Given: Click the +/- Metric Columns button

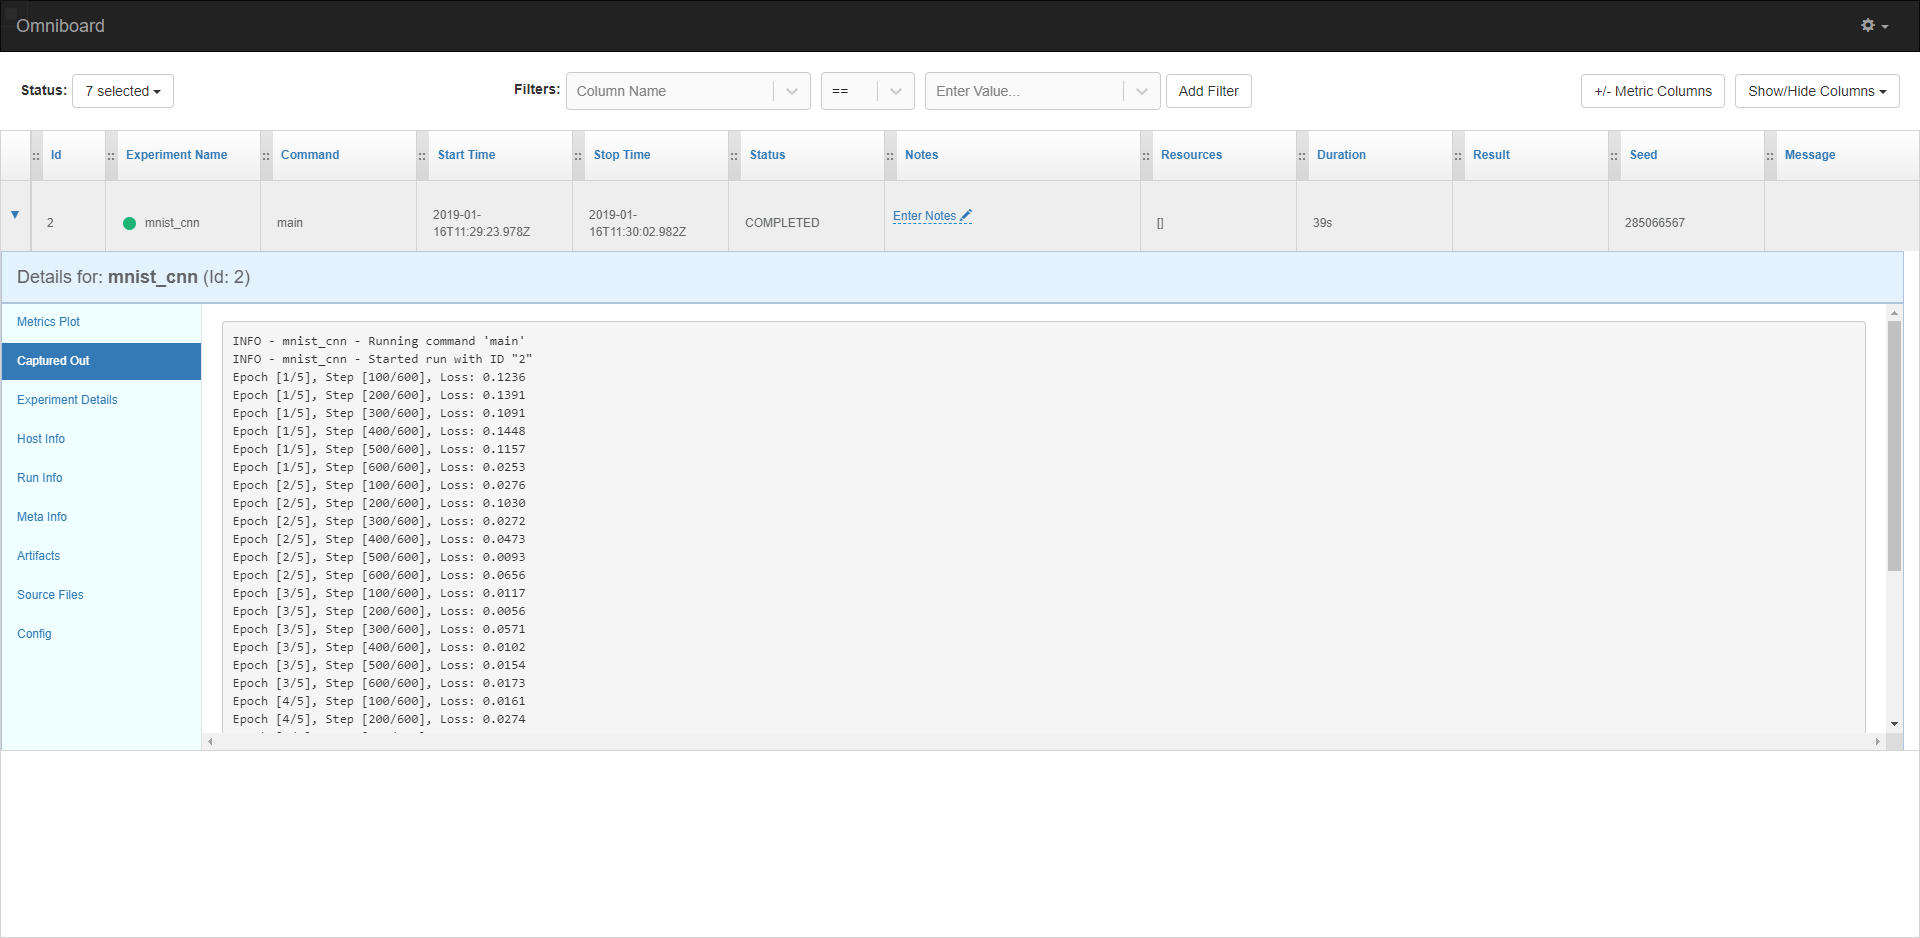Looking at the screenshot, I should [1653, 91].
